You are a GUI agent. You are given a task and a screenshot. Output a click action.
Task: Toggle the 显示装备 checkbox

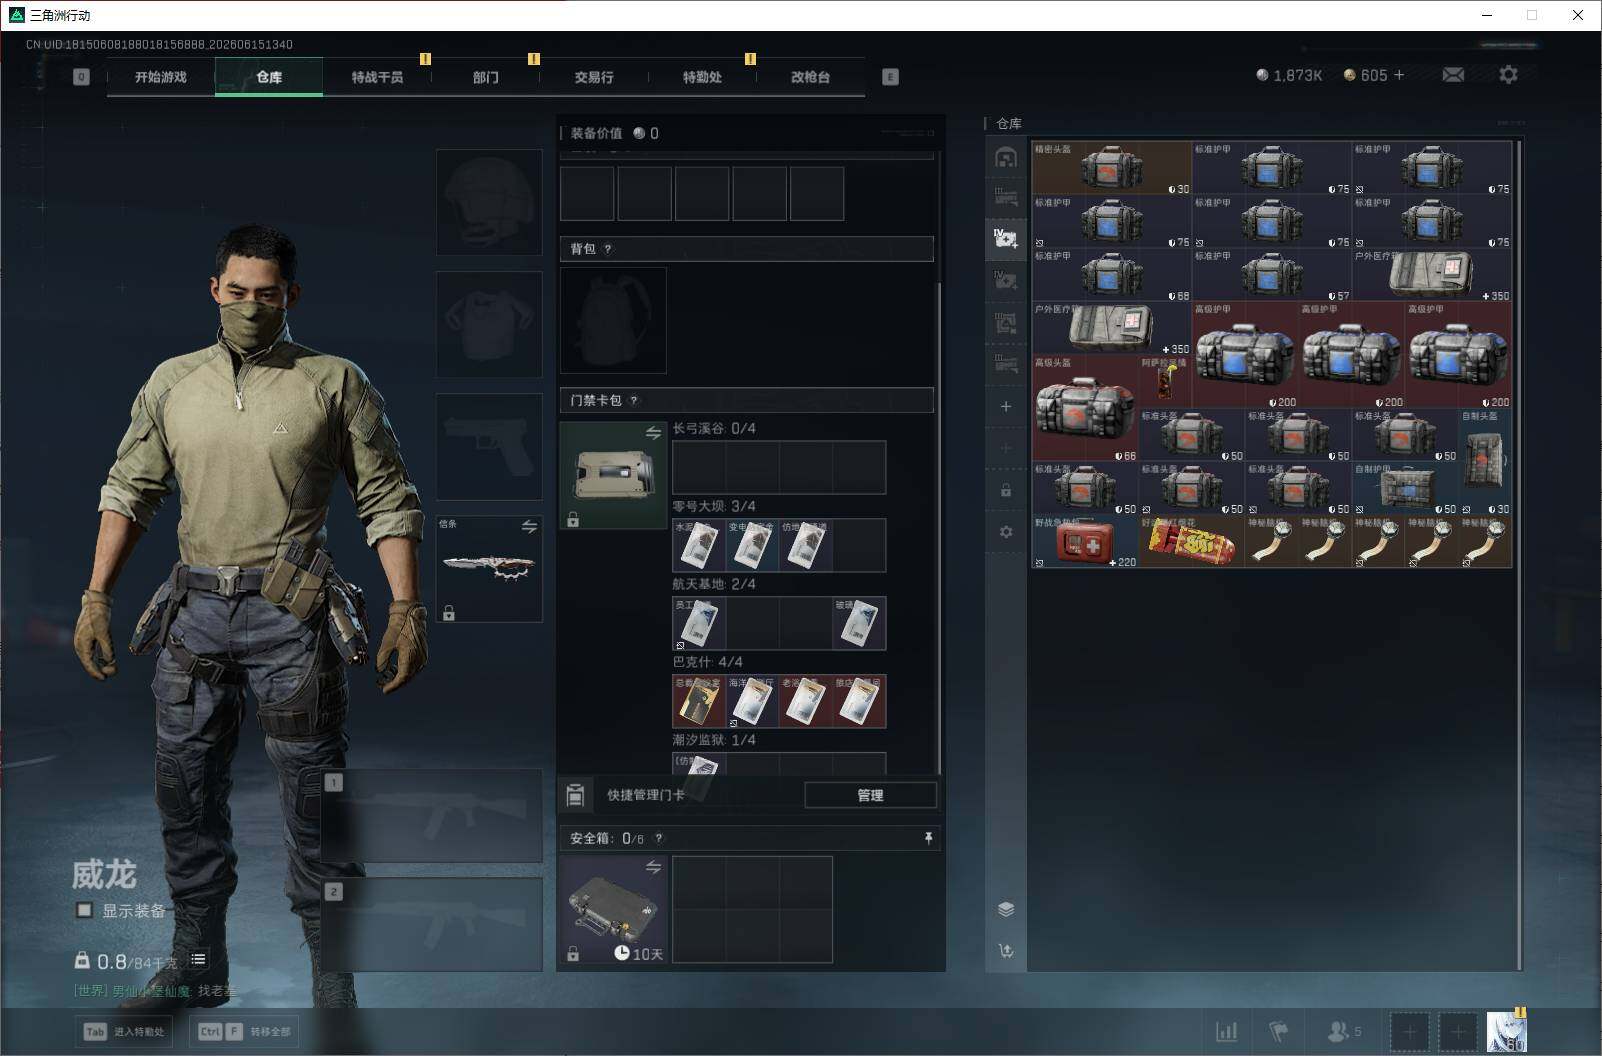click(84, 910)
